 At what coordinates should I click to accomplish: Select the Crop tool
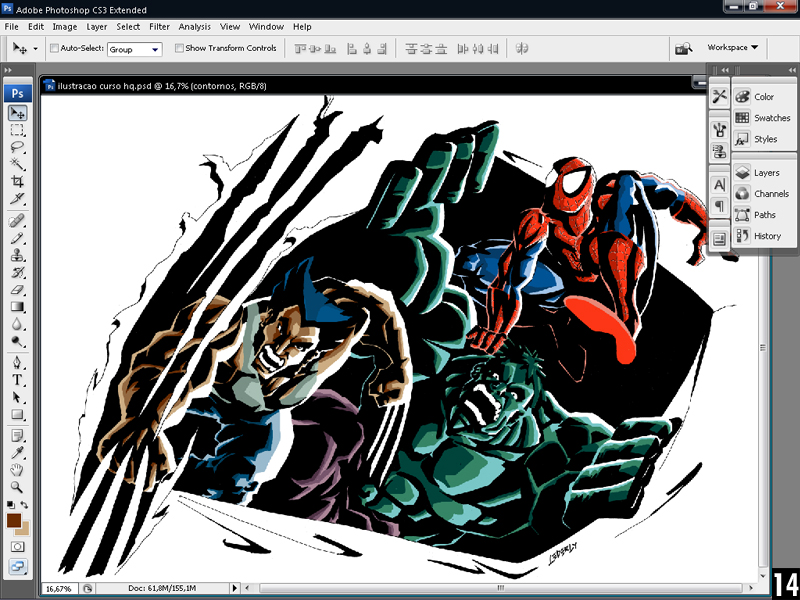pos(18,181)
